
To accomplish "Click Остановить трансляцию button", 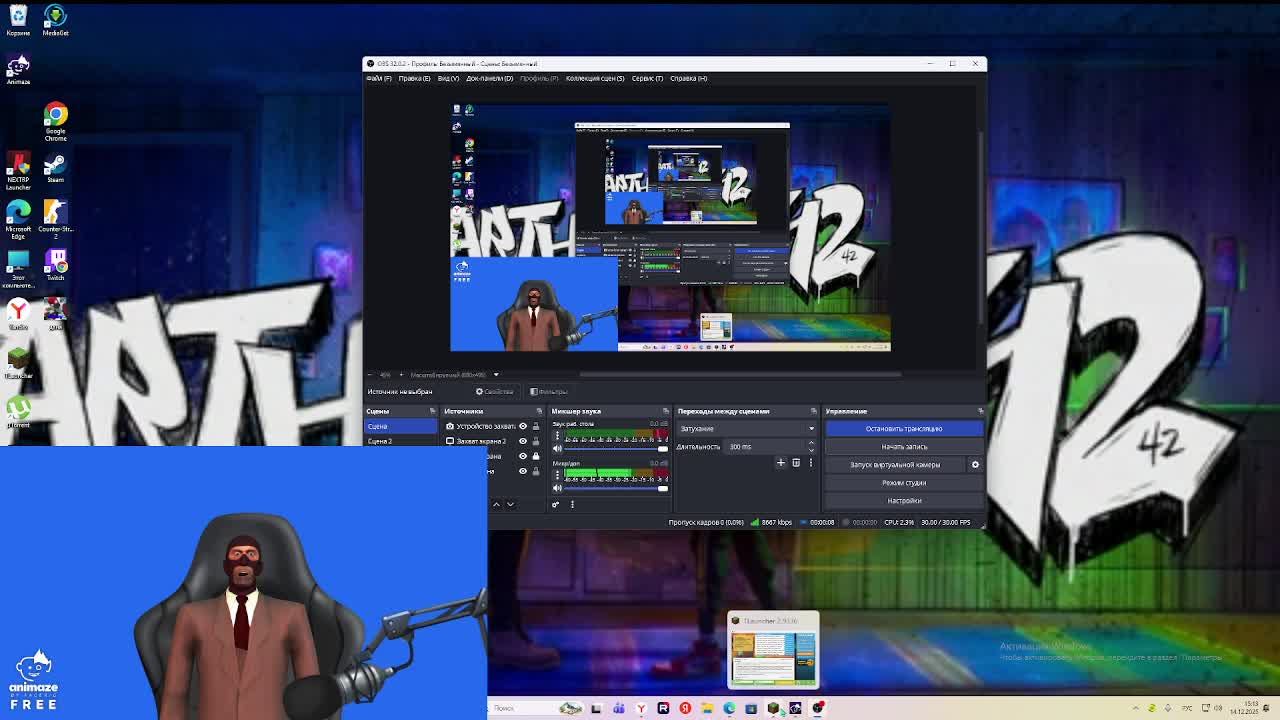I will coord(904,429).
